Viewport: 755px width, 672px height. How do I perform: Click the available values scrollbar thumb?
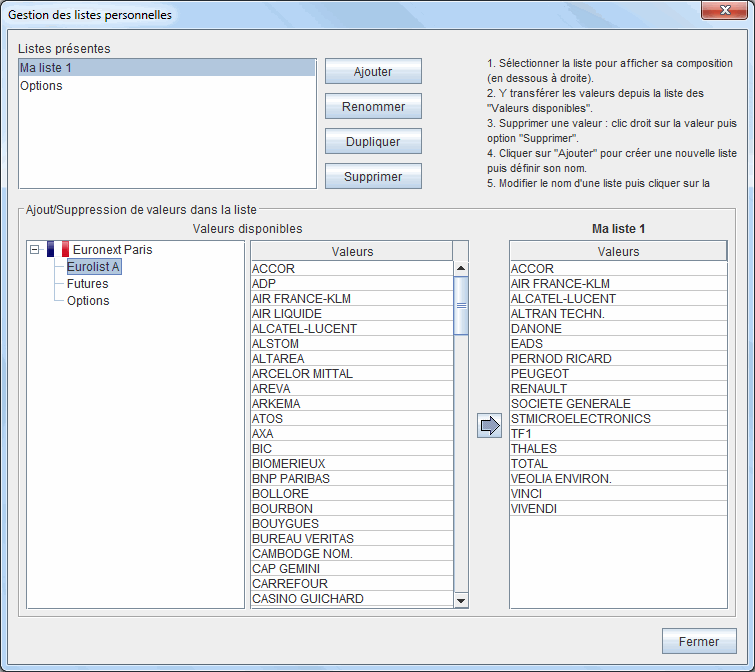tap(461, 305)
